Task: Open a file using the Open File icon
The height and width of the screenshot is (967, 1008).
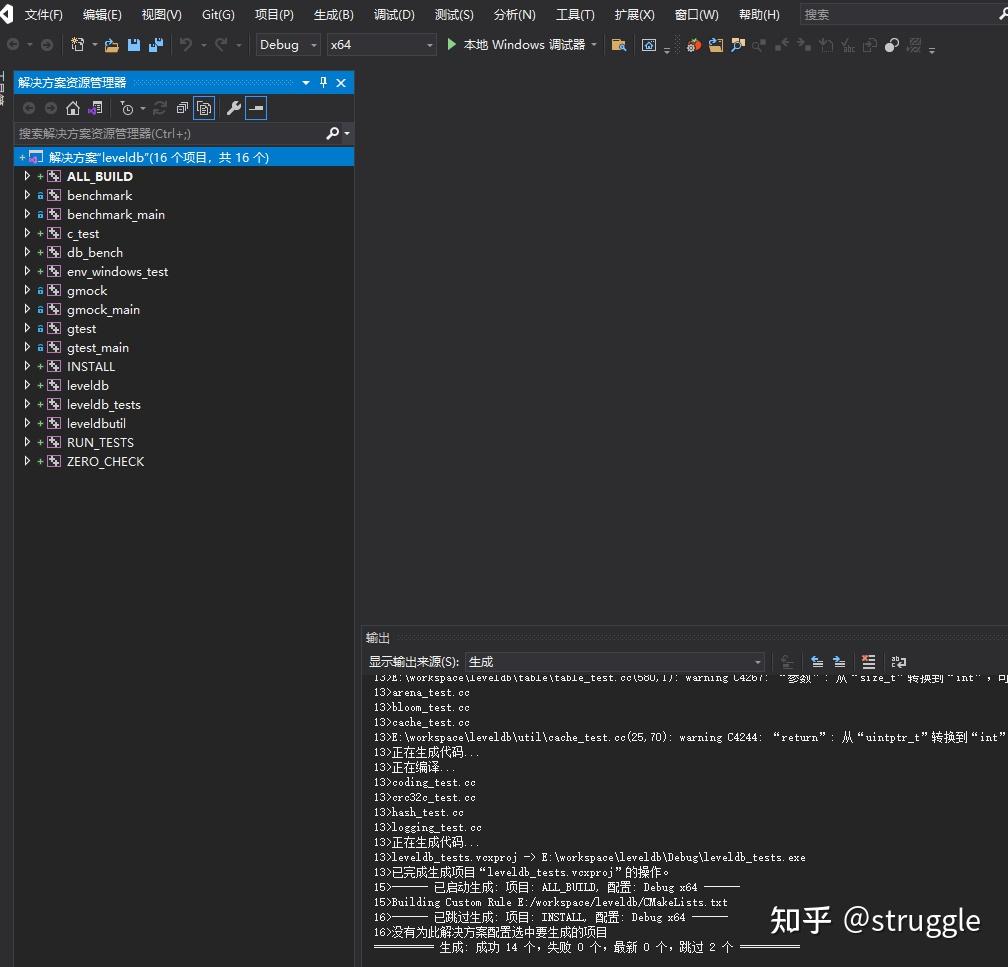Action: pos(110,45)
